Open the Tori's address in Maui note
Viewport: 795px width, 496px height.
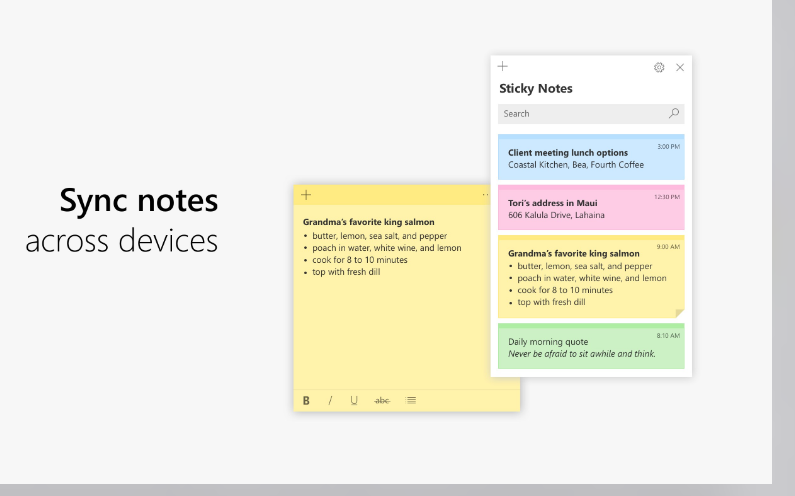tap(591, 207)
